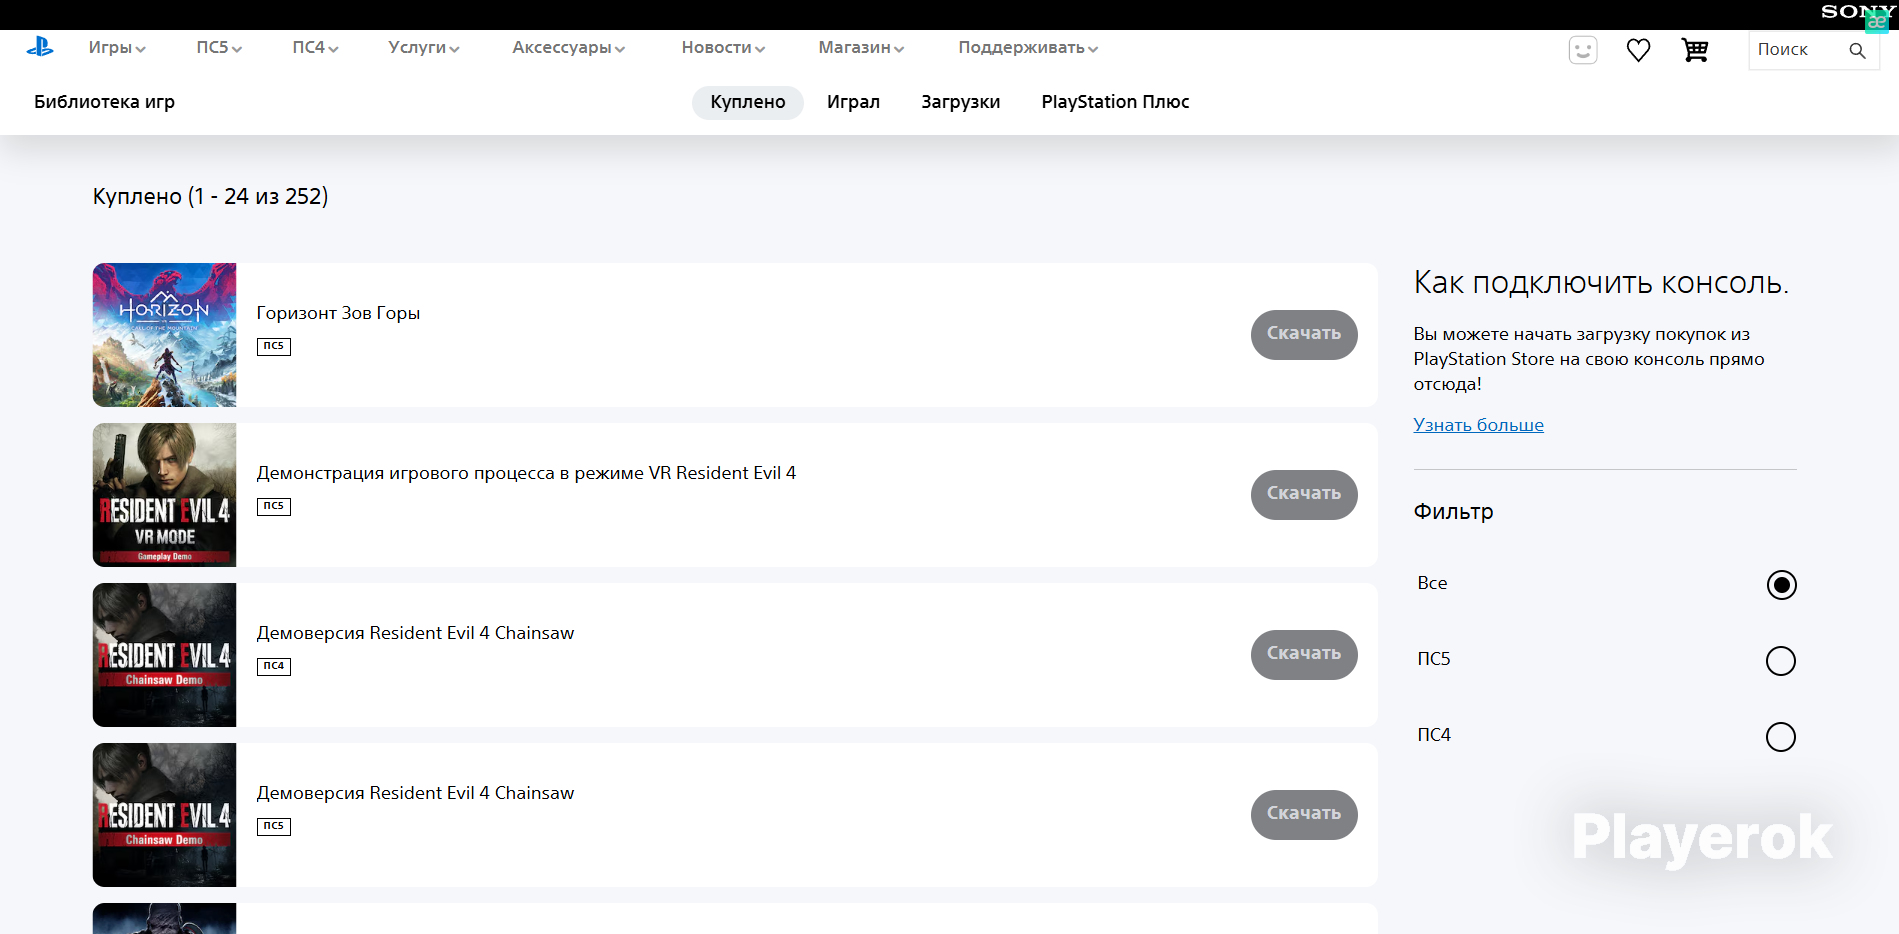Click the Chainsaw demo title above ПС4 tag
Image resolution: width=1899 pixels, height=934 pixels.
coord(415,633)
